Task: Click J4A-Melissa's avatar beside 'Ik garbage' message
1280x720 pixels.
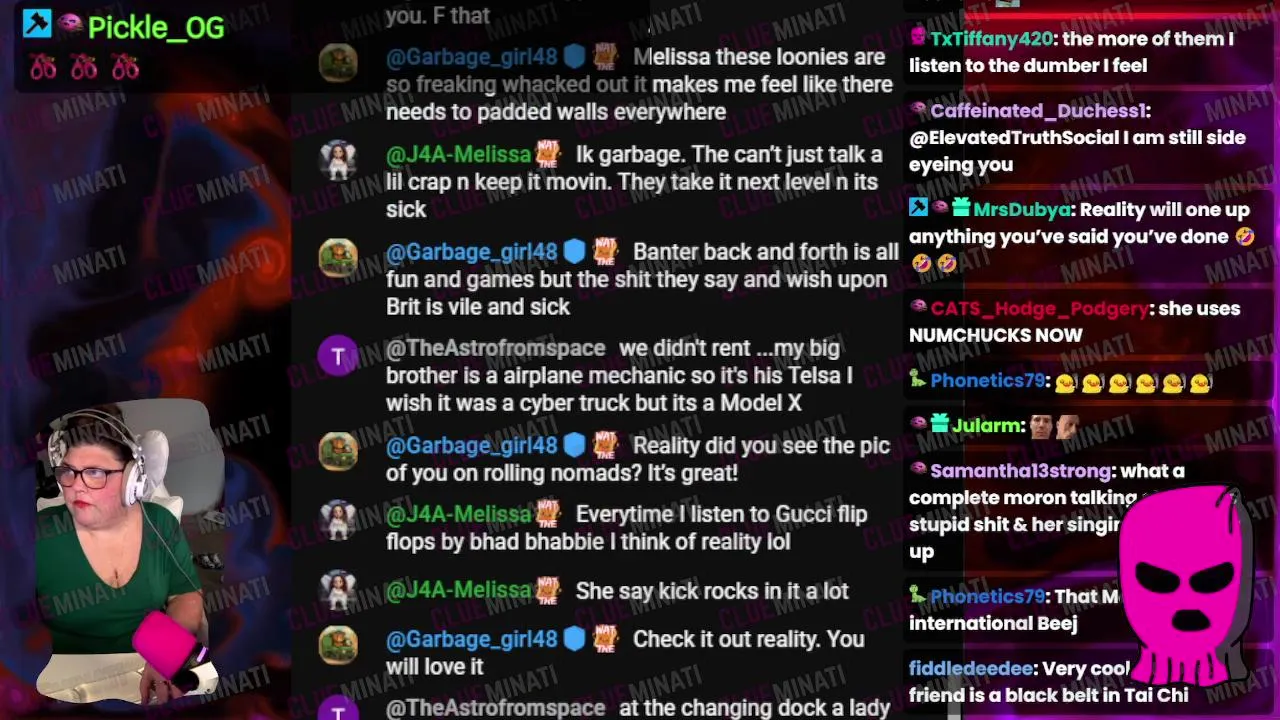Action: click(x=338, y=161)
